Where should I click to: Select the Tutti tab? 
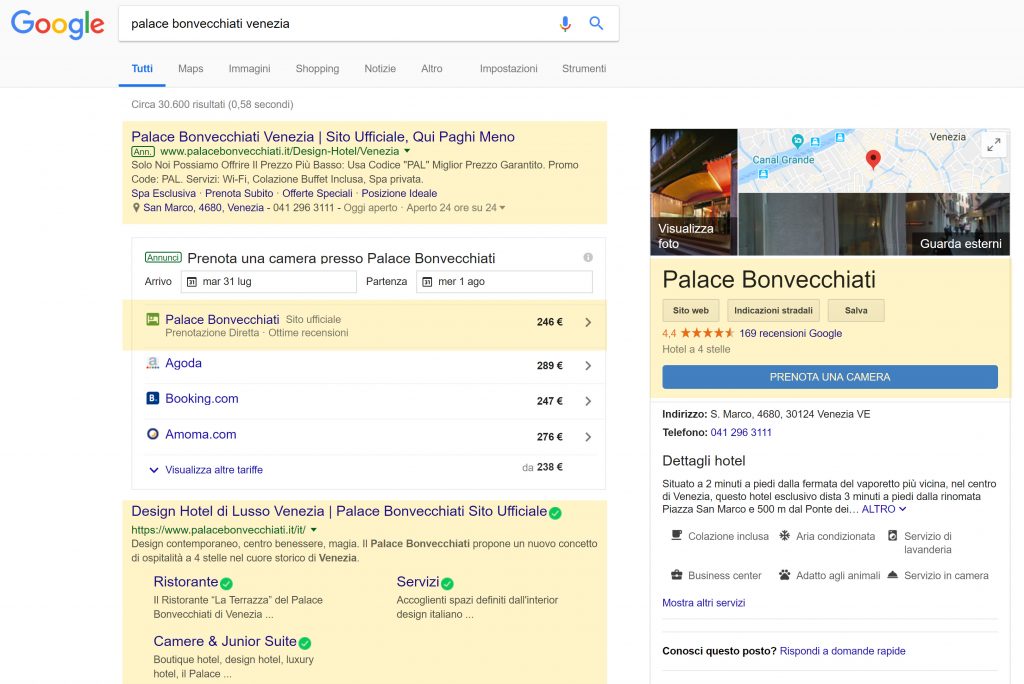(x=142, y=69)
